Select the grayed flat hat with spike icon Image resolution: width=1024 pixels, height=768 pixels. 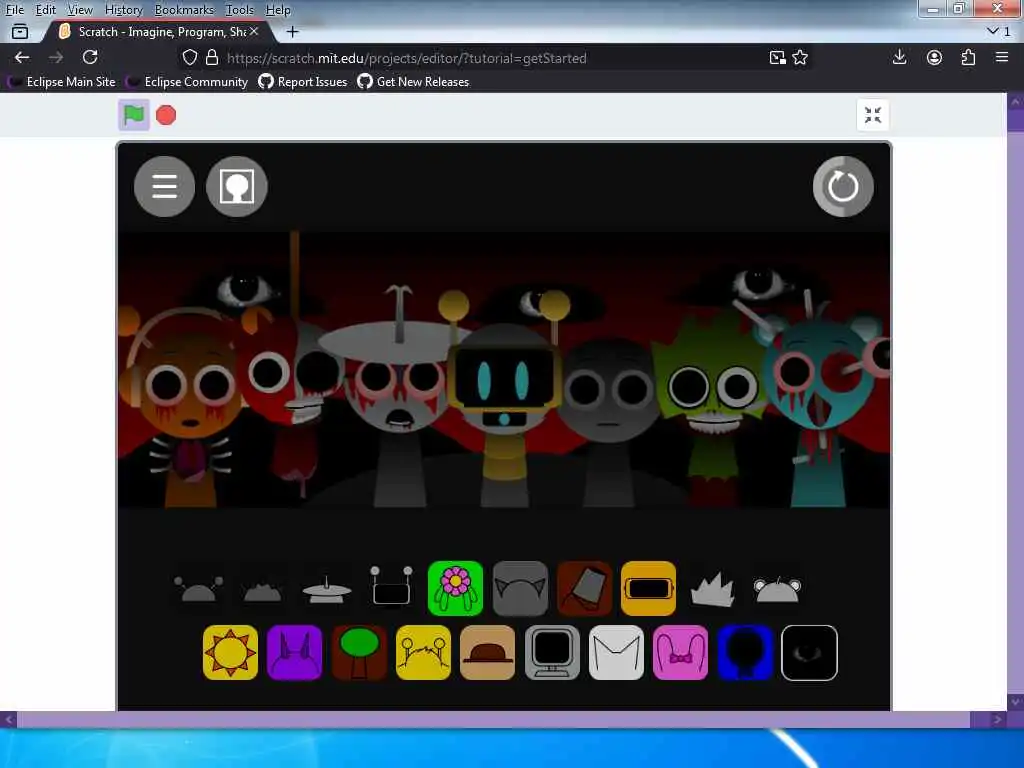tap(327, 590)
